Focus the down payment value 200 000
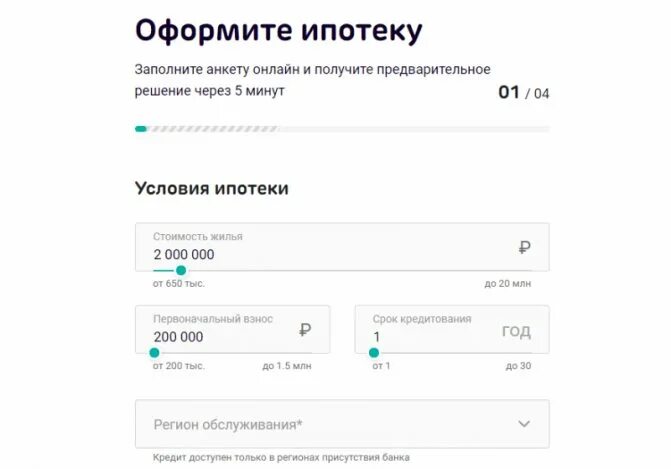The image size is (671, 469). [x=178, y=337]
